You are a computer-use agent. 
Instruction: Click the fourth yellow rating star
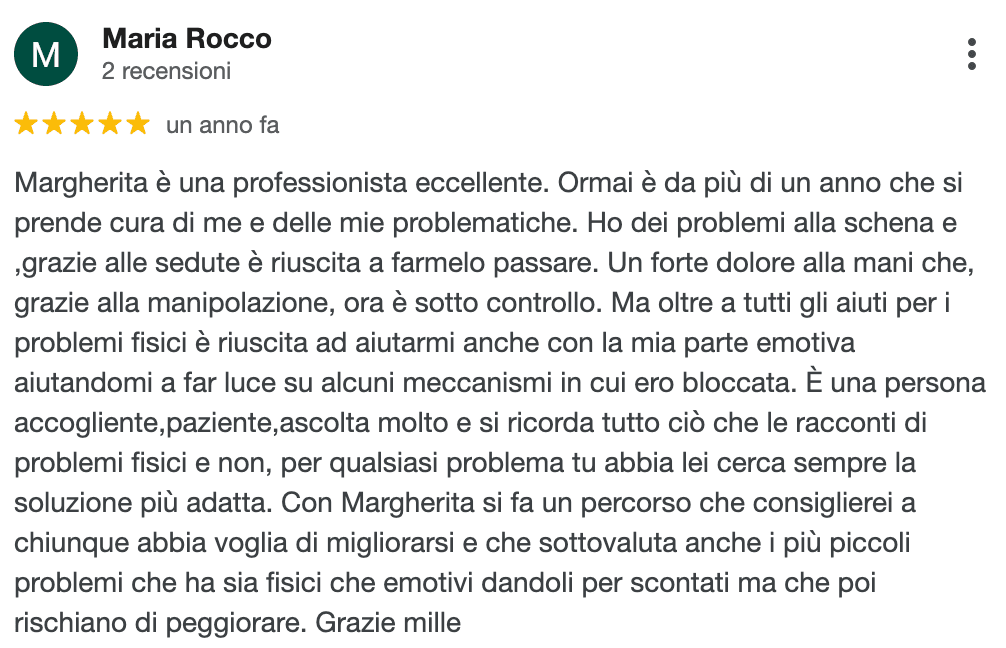click(x=110, y=125)
